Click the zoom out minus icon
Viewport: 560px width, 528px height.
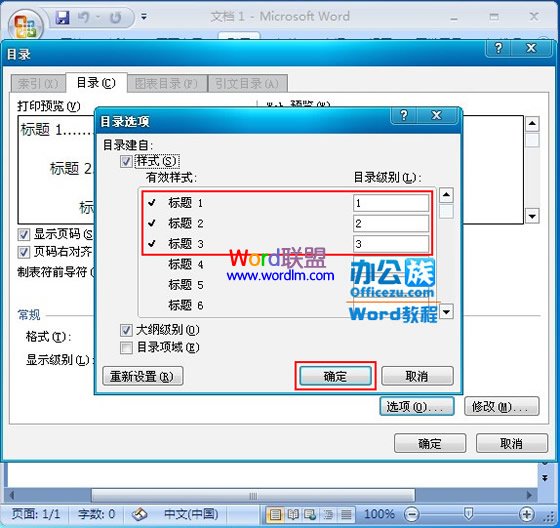(x=411, y=514)
